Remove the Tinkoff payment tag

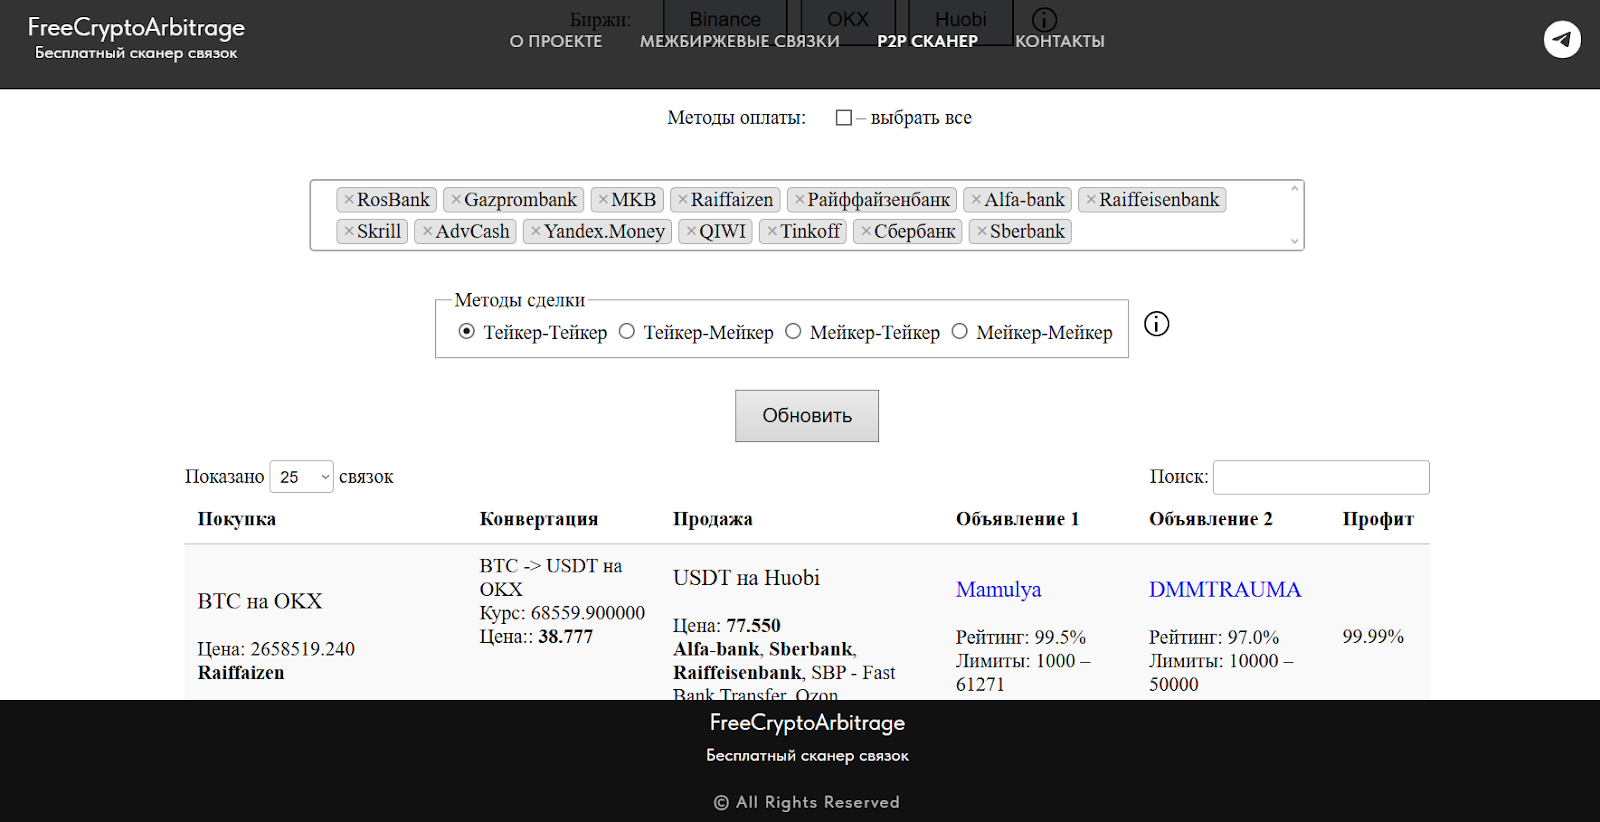coord(772,232)
